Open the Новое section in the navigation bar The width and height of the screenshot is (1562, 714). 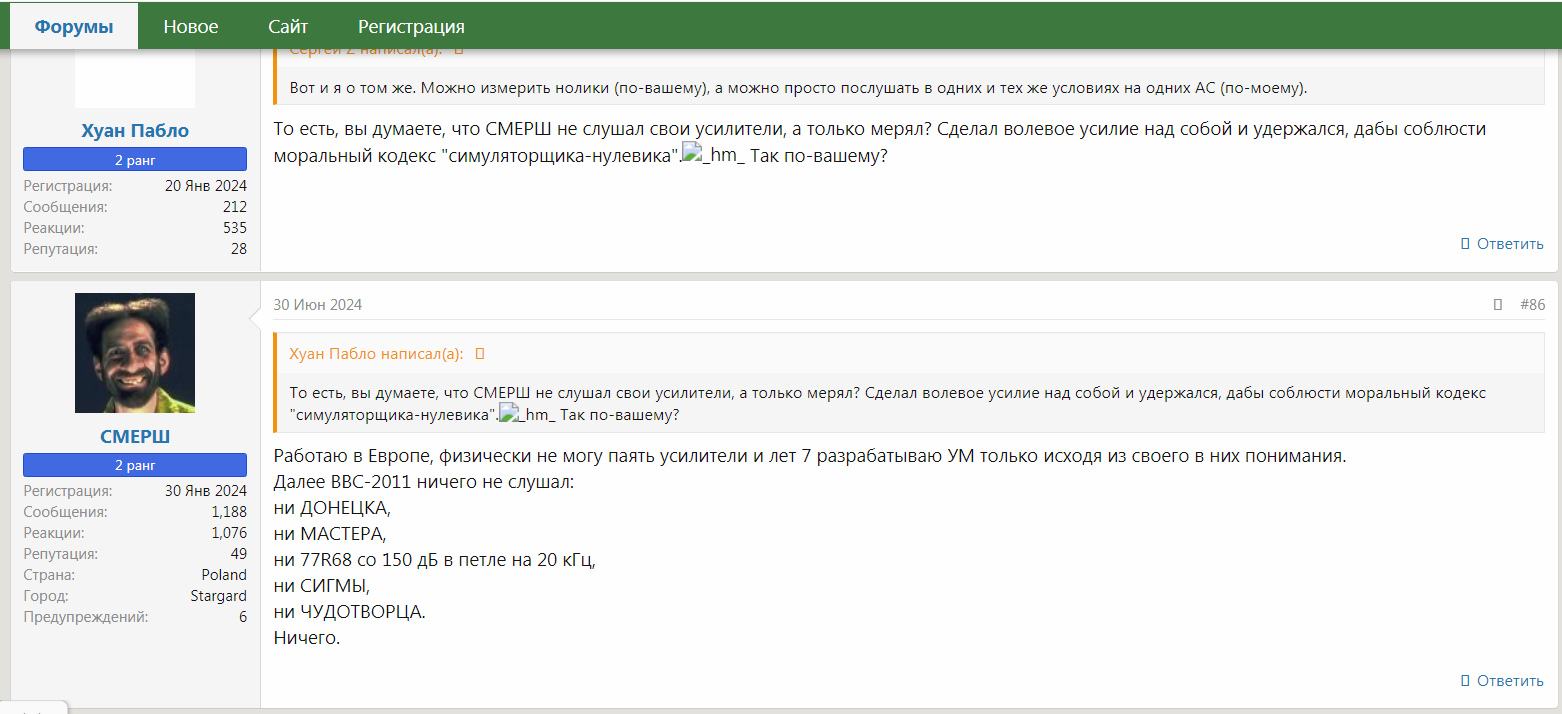pos(190,25)
